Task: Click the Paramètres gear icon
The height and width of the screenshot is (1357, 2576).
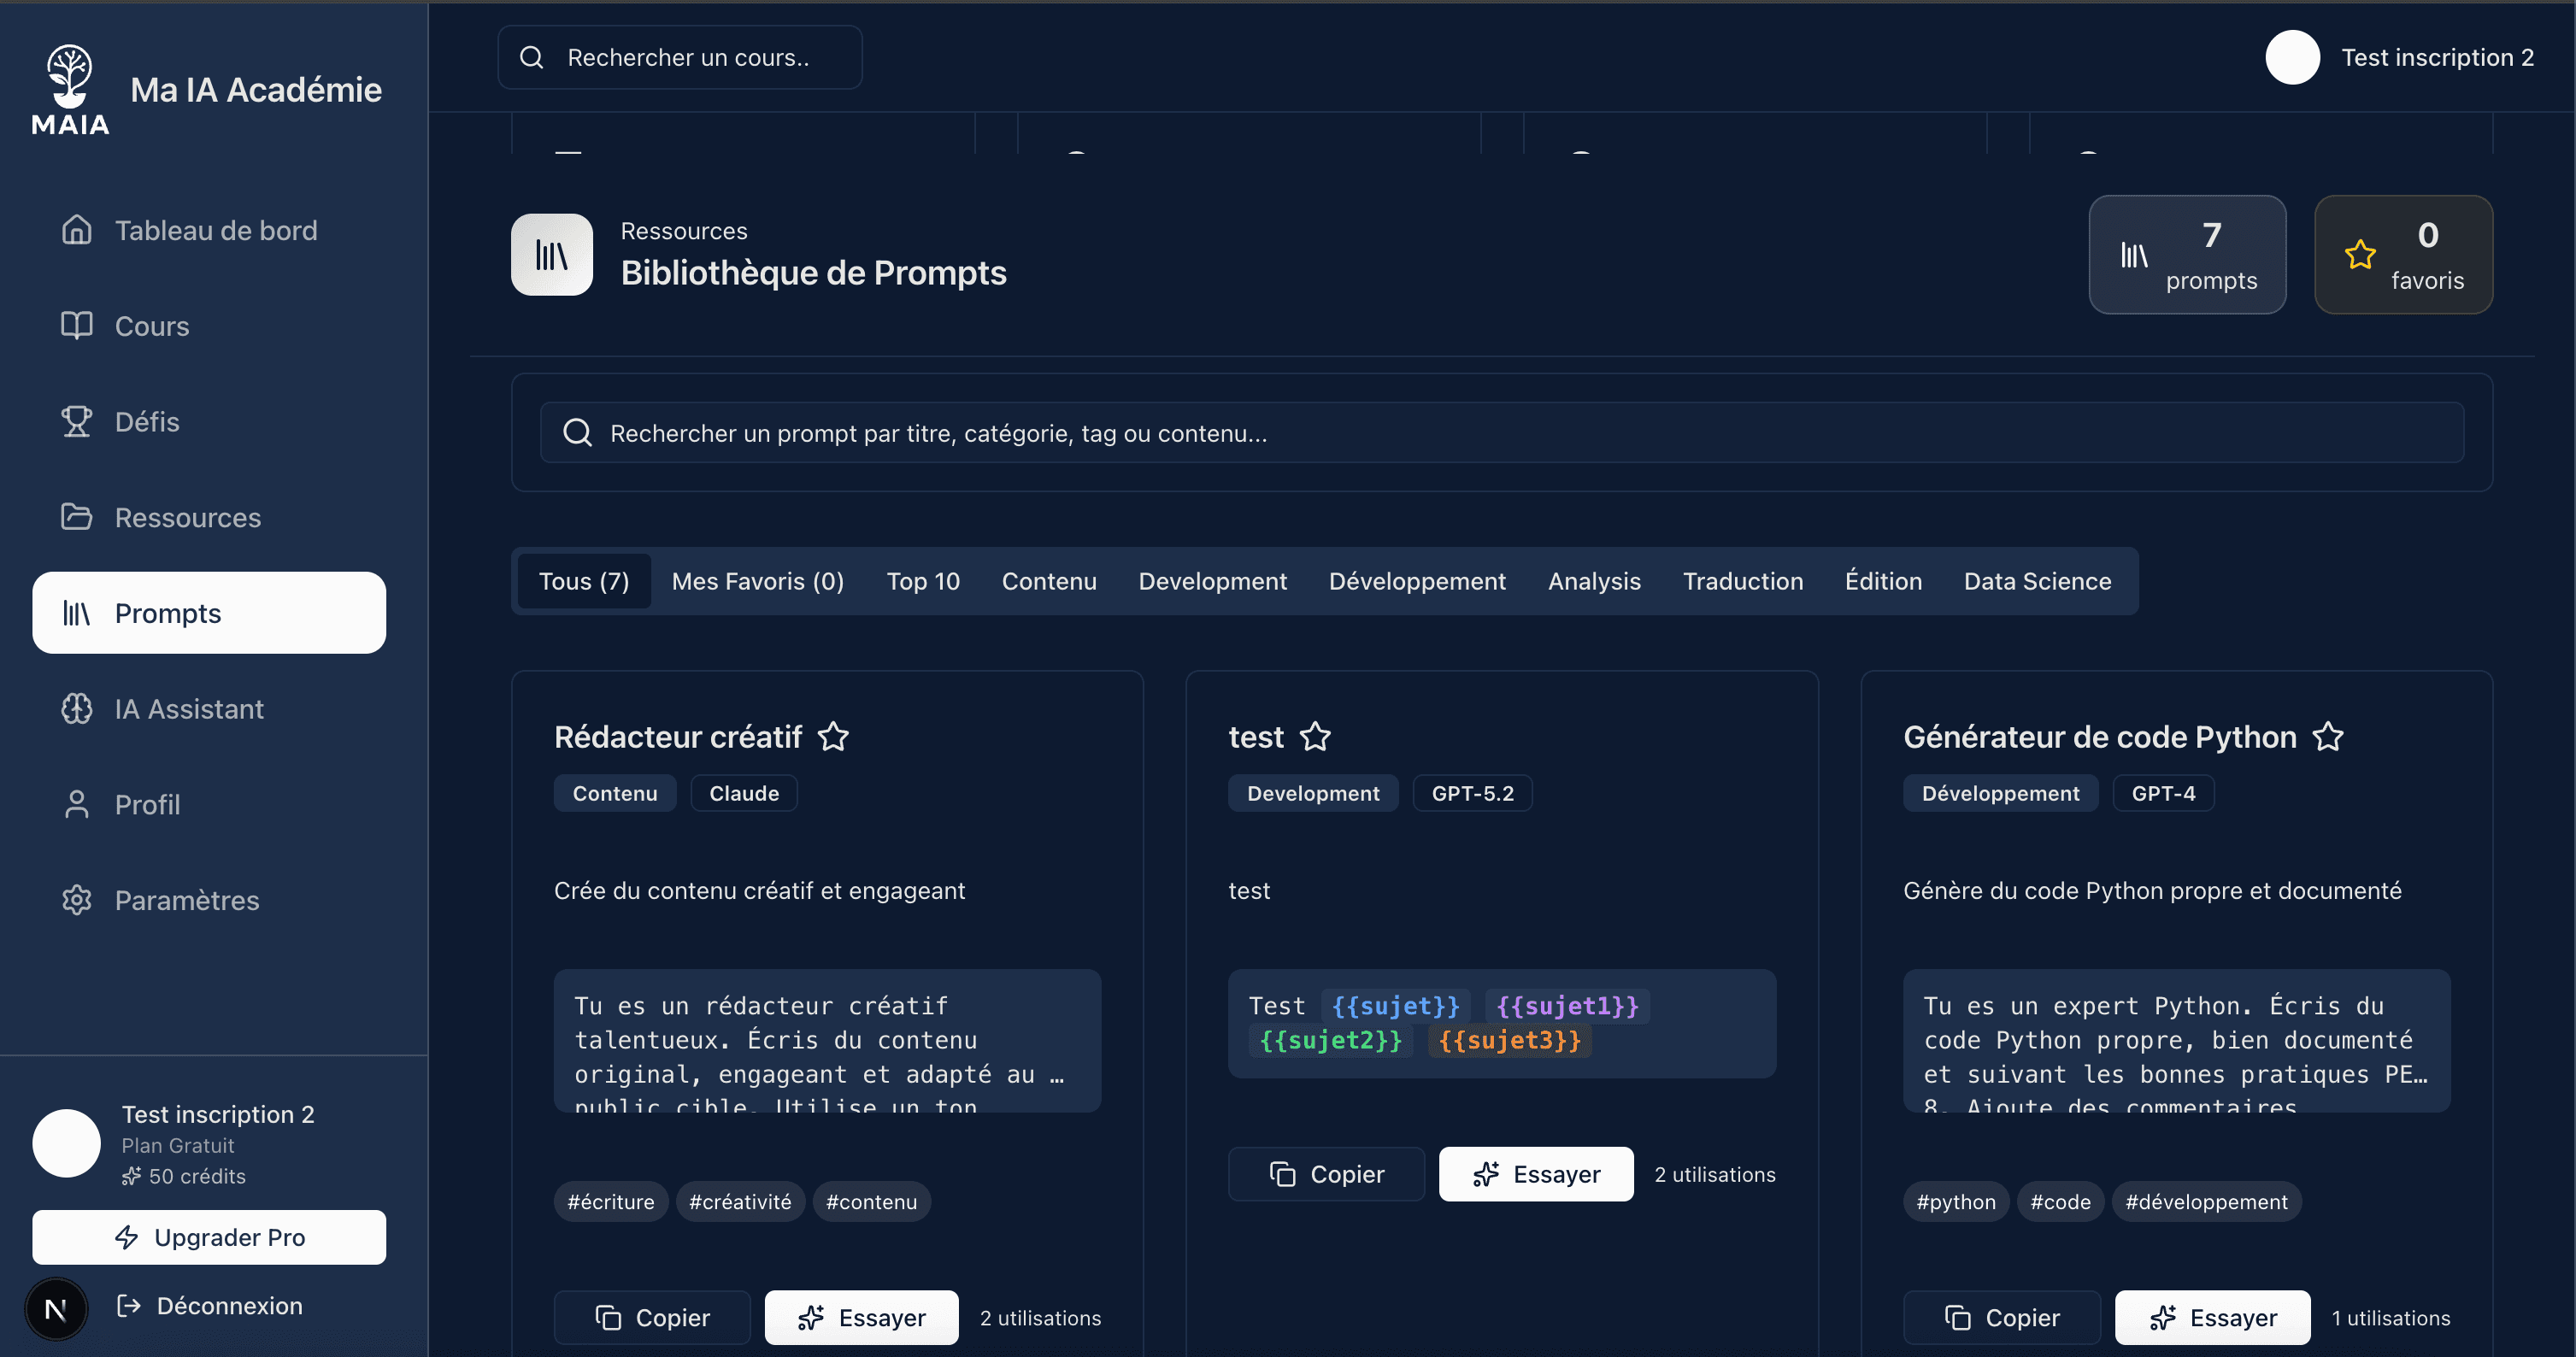Action: pyautogui.click(x=77, y=899)
